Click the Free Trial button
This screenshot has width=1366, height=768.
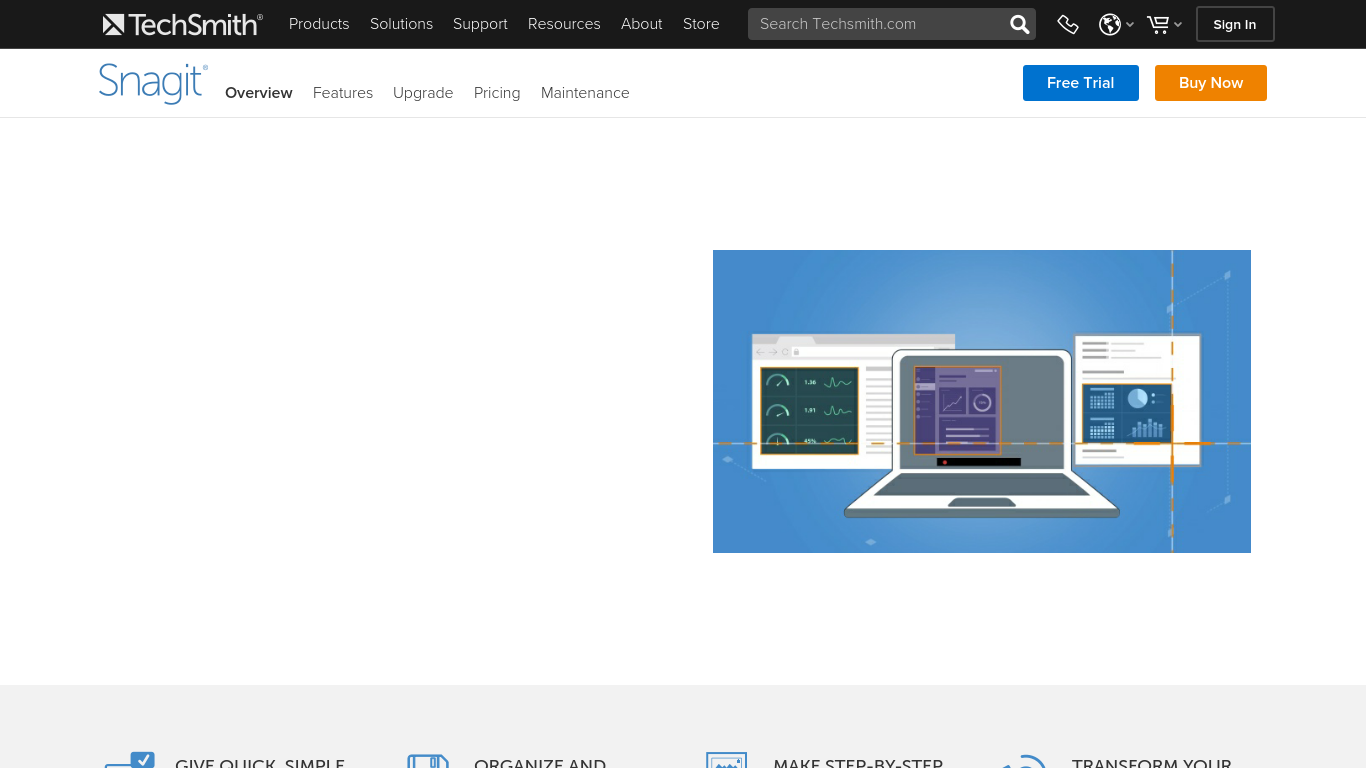coord(1081,83)
